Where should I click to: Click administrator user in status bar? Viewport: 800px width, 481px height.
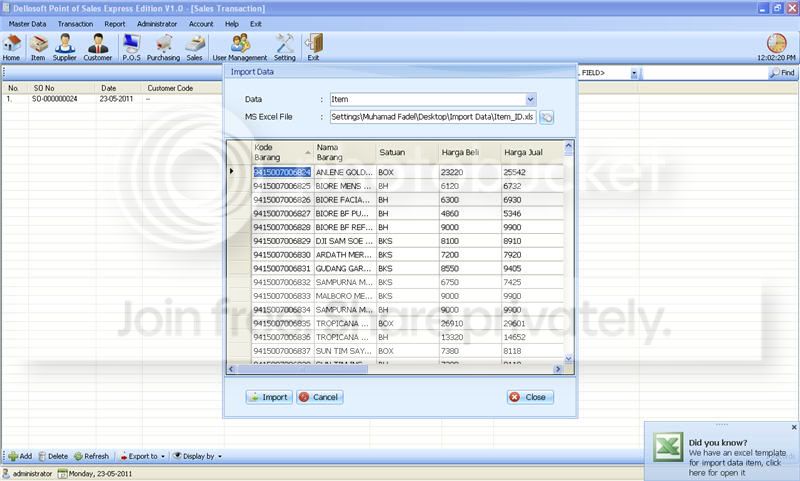pos(28,474)
